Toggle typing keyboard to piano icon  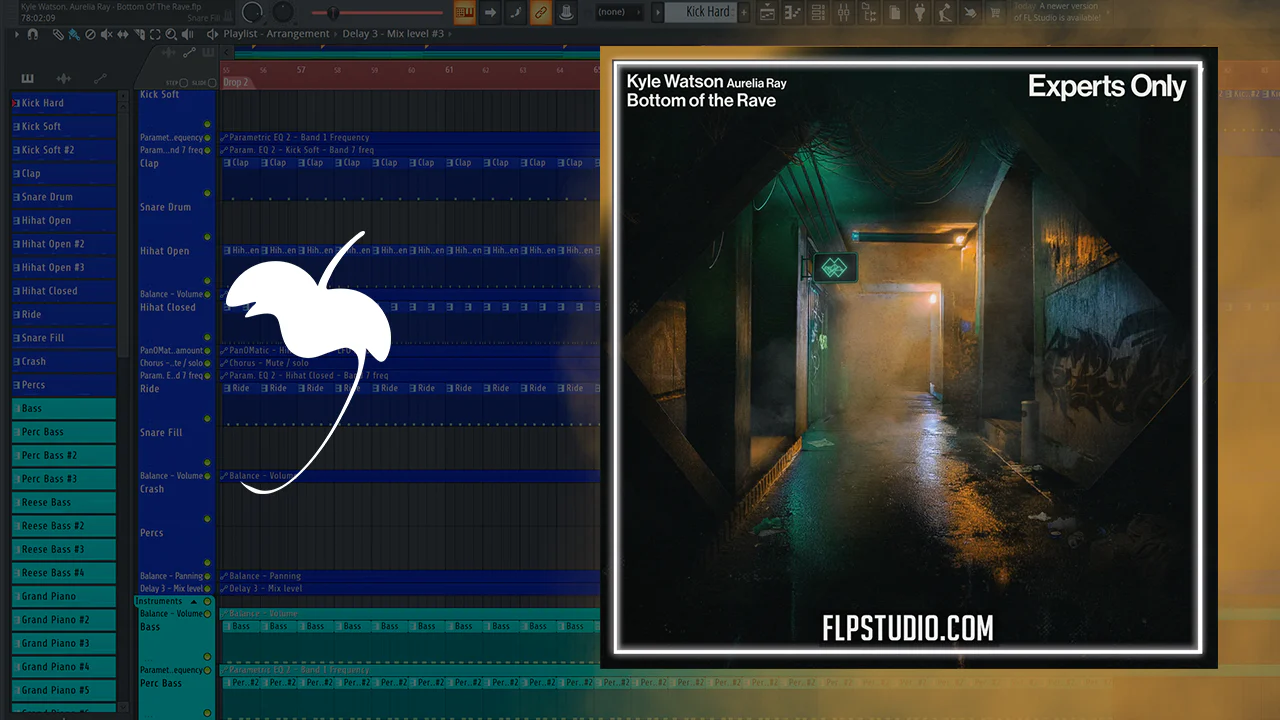coord(464,12)
